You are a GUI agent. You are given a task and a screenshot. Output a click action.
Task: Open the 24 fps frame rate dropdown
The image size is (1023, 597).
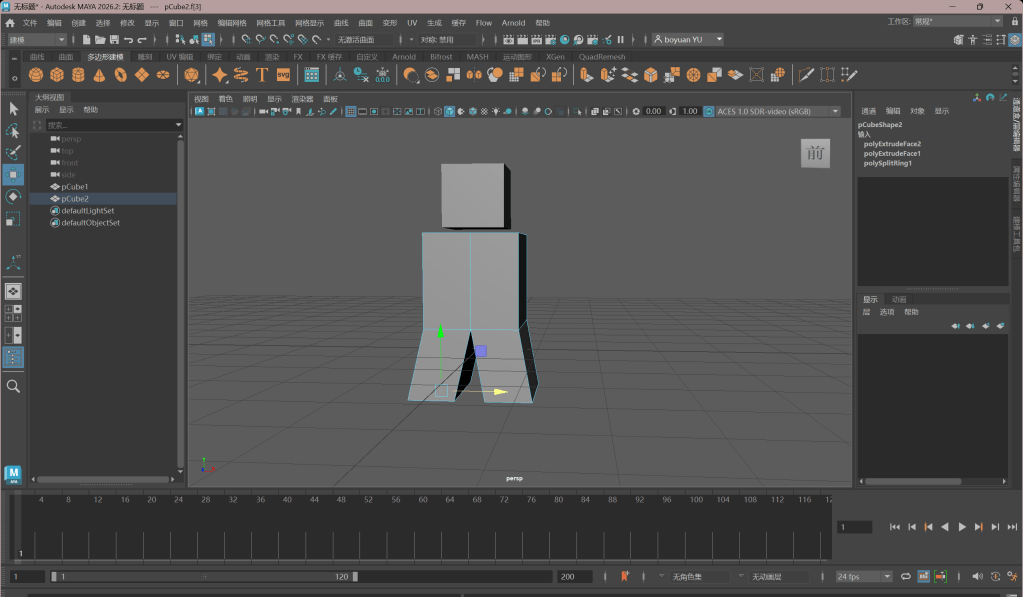pyautogui.click(x=864, y=577)
